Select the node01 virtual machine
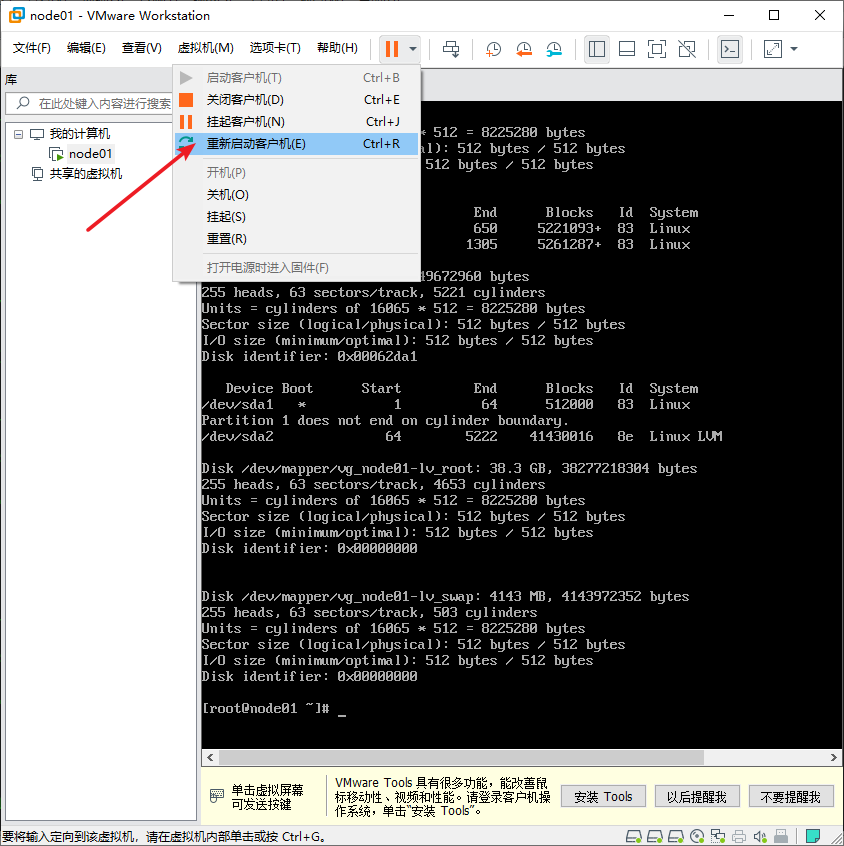 coord(90,154)
